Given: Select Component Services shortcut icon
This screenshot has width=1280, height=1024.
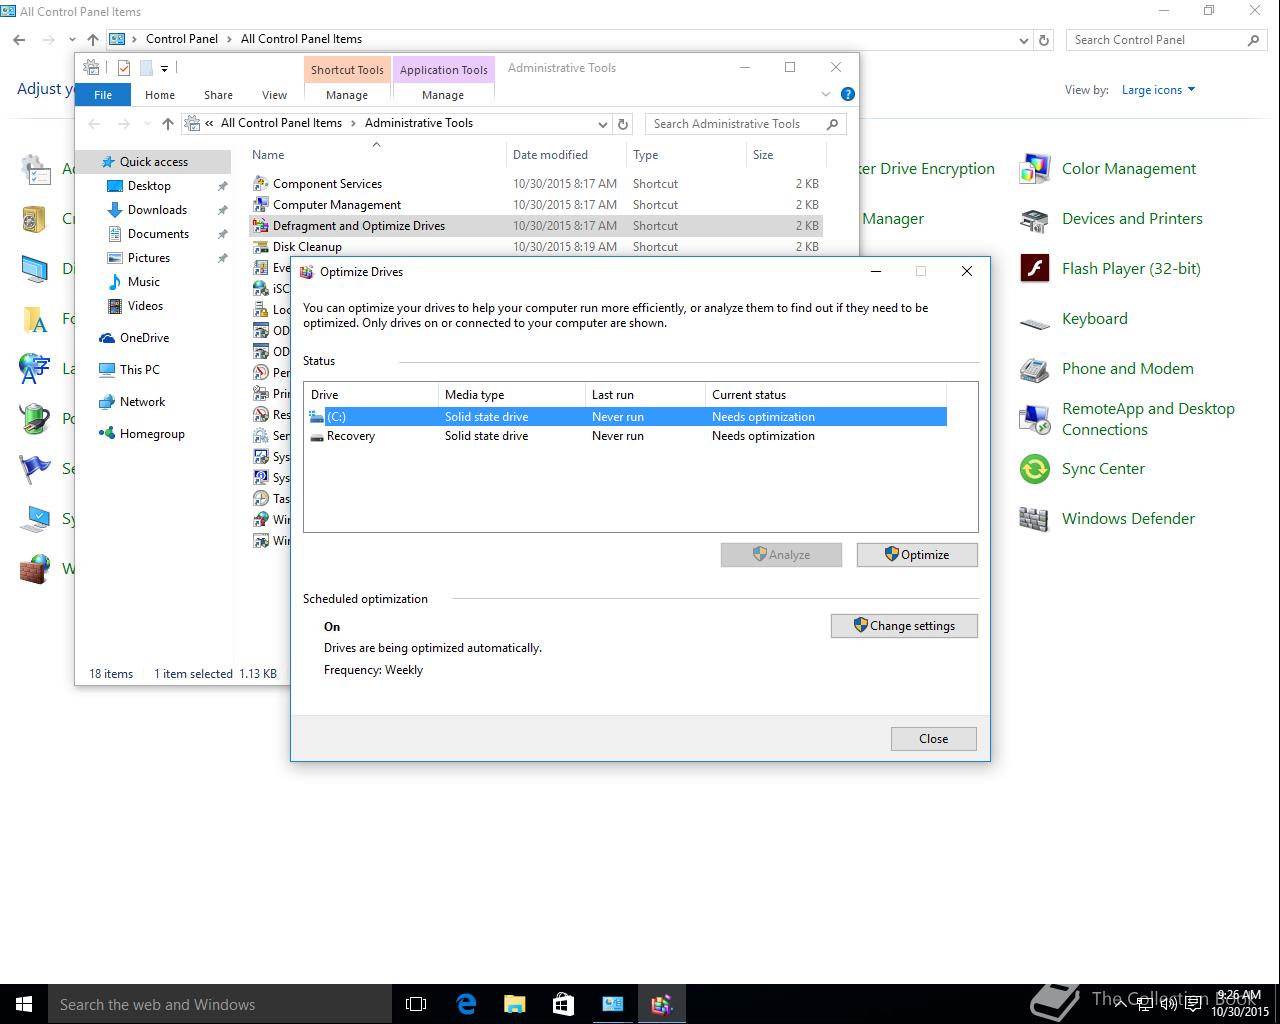Looking at the screenshot, I should 261,184.
